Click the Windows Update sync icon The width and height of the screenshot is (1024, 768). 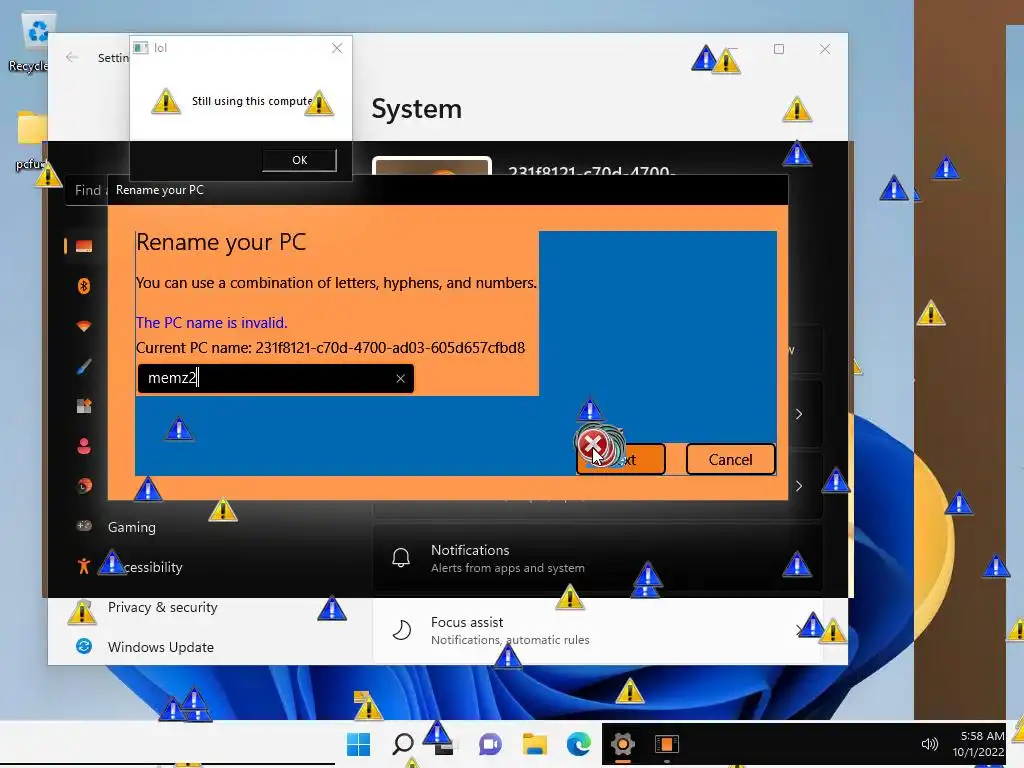click(x=84, y=647)
